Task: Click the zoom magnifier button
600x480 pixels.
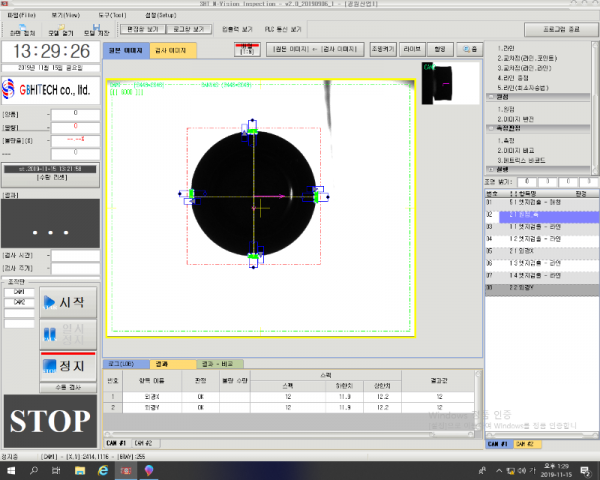Action: coord(470,49)
